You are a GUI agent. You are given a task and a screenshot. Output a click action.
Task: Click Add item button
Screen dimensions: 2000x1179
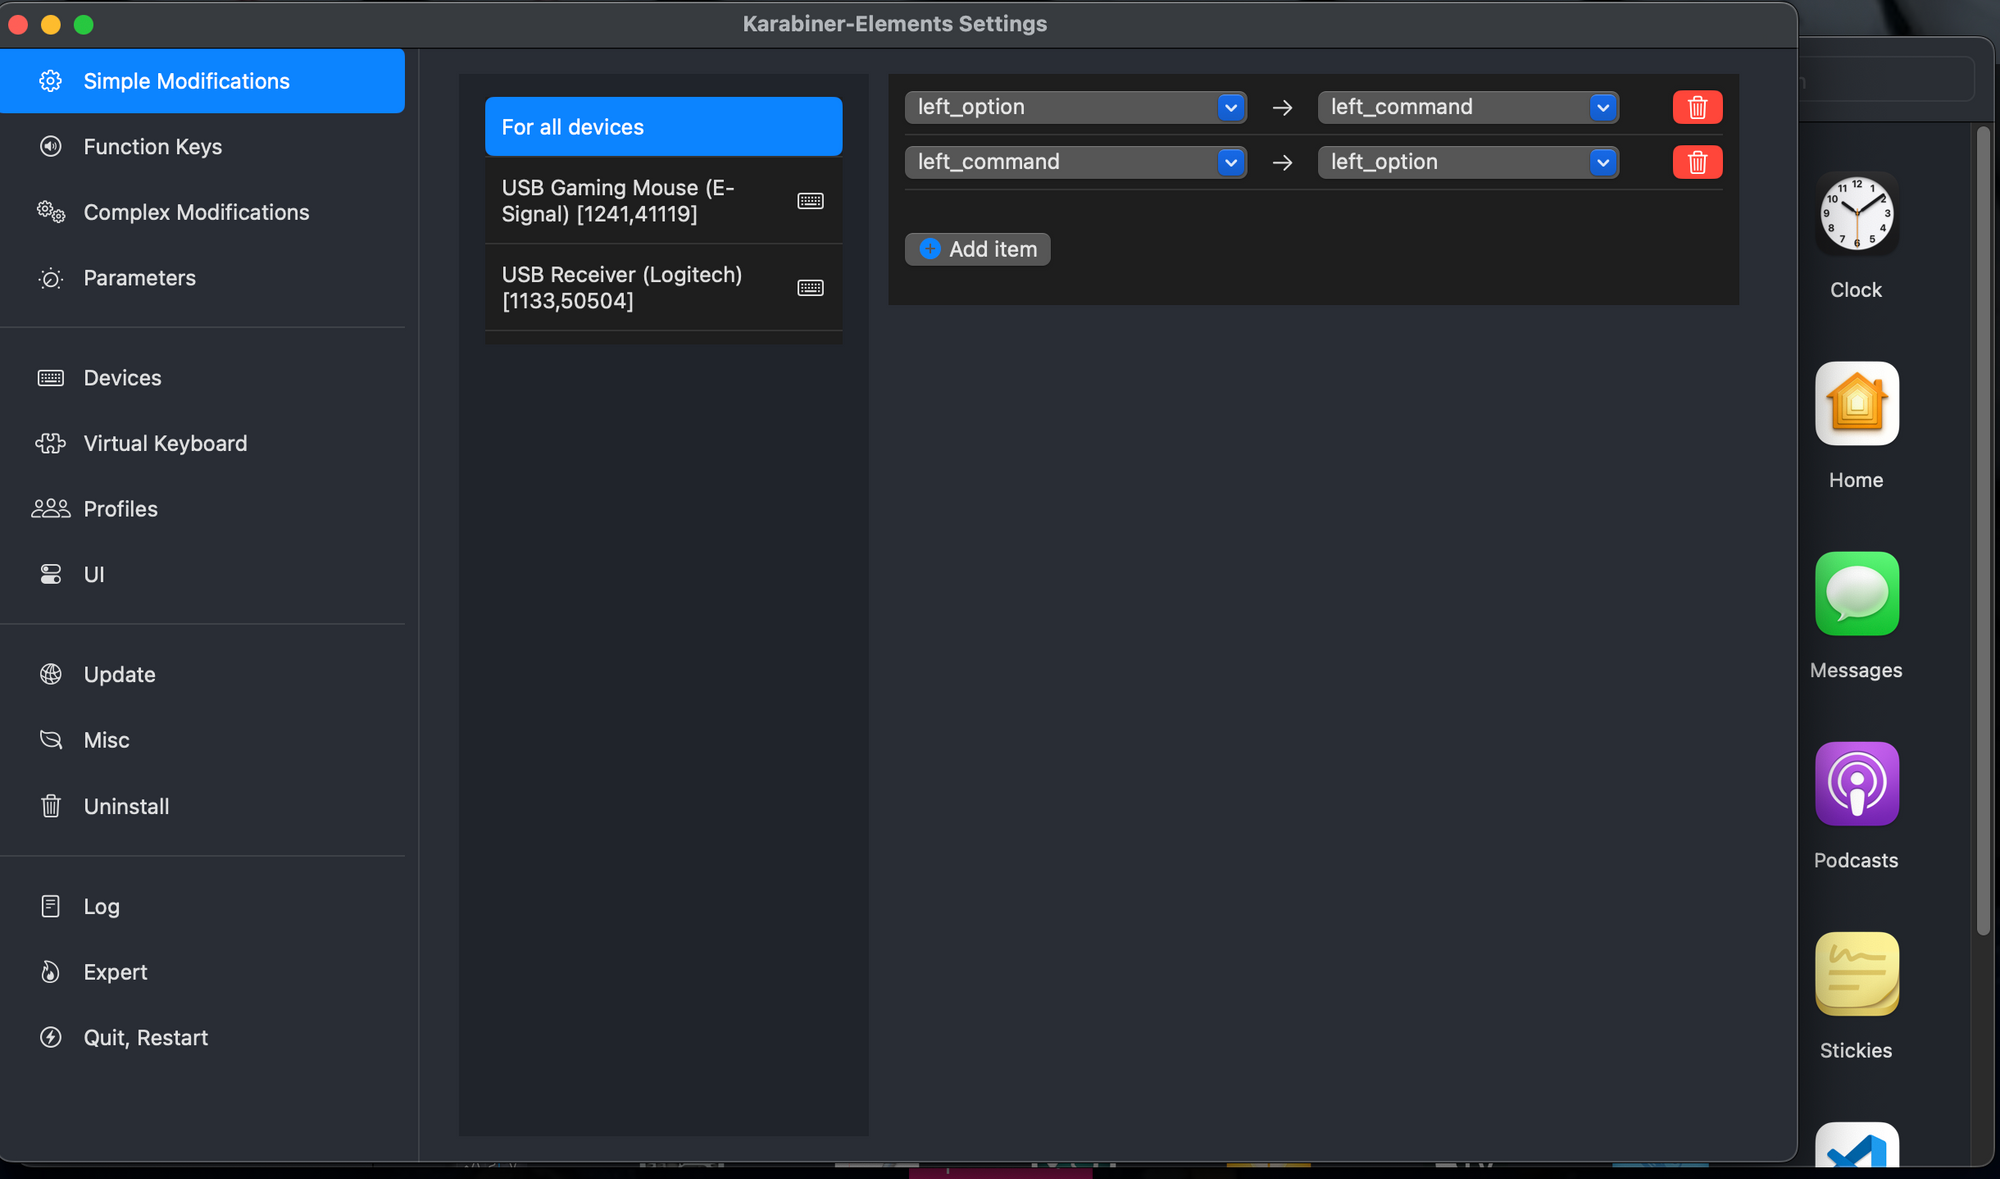click(x=977, y=249)
